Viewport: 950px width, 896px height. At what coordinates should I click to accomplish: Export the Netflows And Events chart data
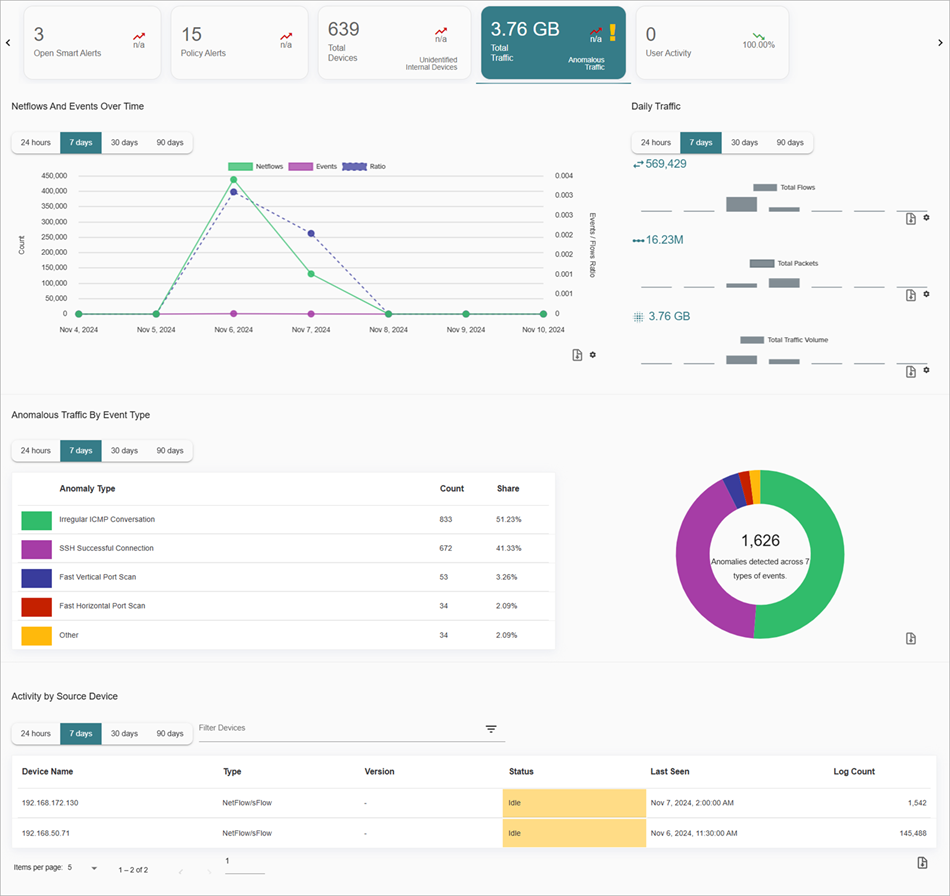[x=577, y=355]
